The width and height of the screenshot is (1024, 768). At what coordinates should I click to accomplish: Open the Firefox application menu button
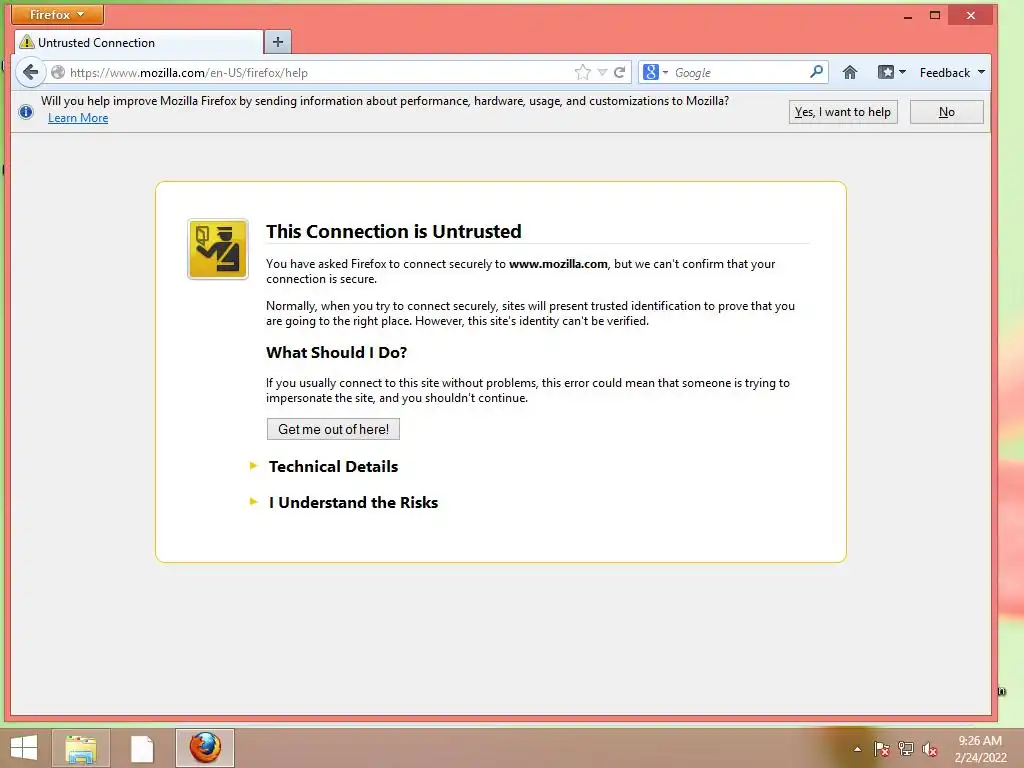click(57, 14)
